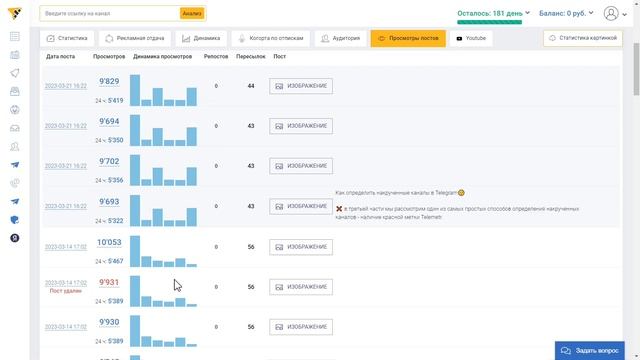This screenshot has height=360, width=640.
Task: Click the views bar chart in 10'053 row
Action: point(163,251)
